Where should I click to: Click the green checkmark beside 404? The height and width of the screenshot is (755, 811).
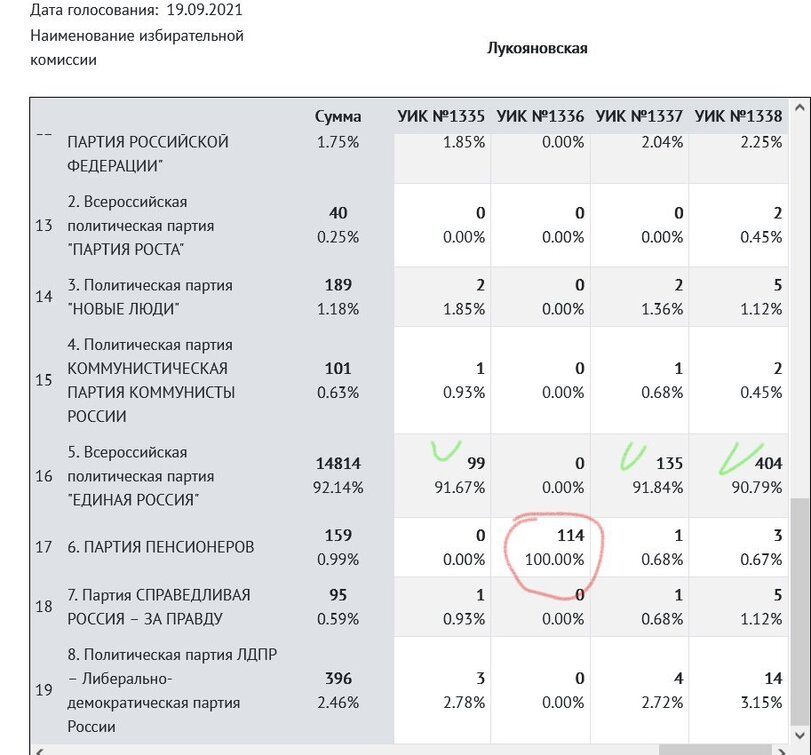[740, 456]
